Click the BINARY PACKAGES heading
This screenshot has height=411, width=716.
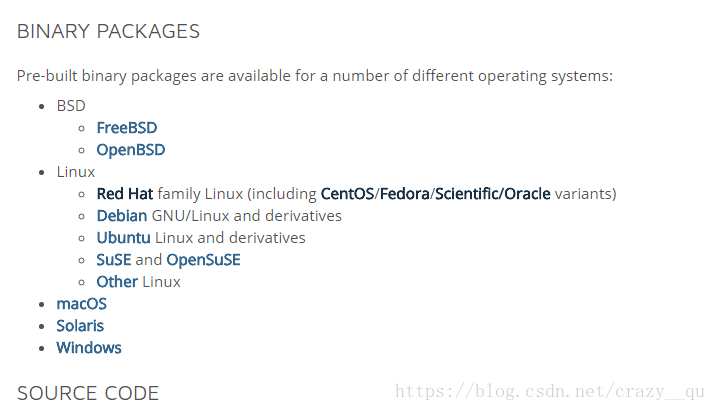108,32
